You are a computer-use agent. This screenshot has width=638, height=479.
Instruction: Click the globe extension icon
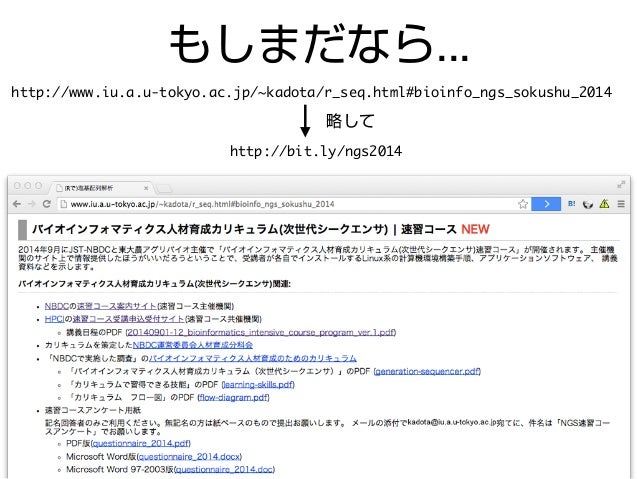[588, 204]
